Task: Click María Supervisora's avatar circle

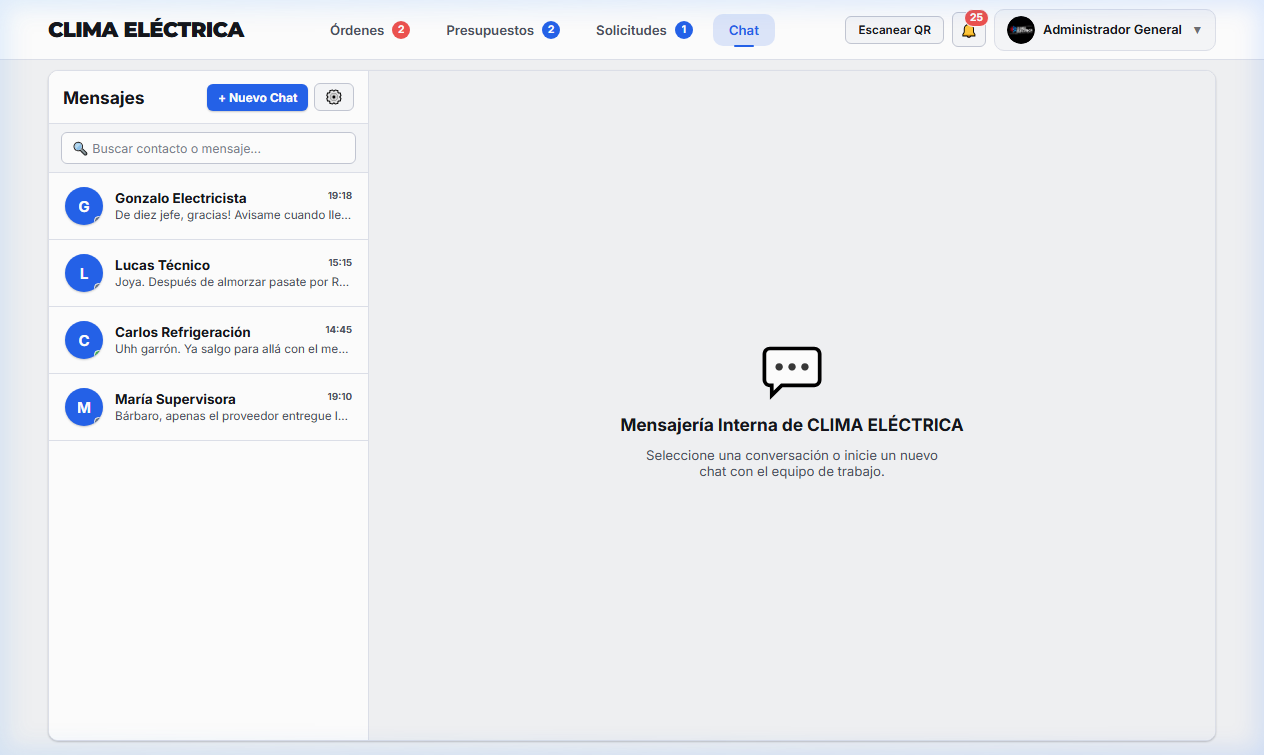Action: (84, 407)
